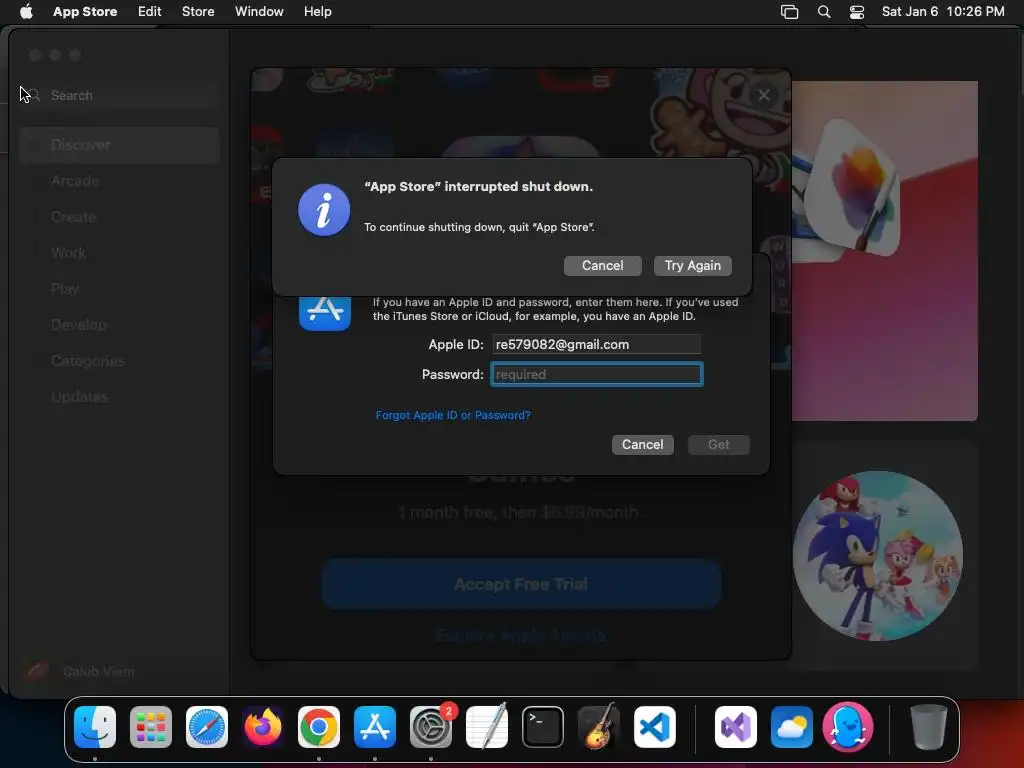Click Accept Free Trial button

(521, 584)
